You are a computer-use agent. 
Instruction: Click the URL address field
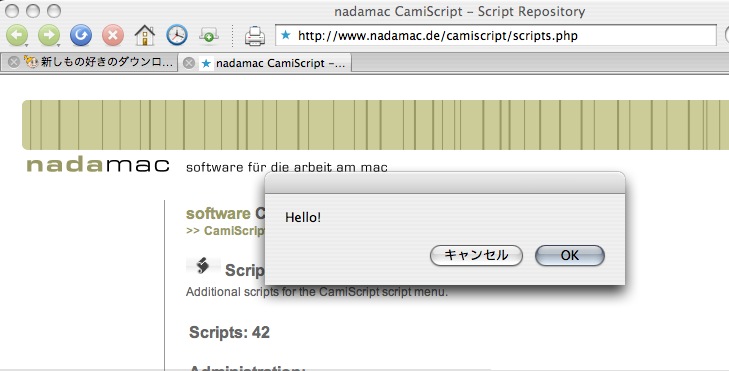[496, 36]
